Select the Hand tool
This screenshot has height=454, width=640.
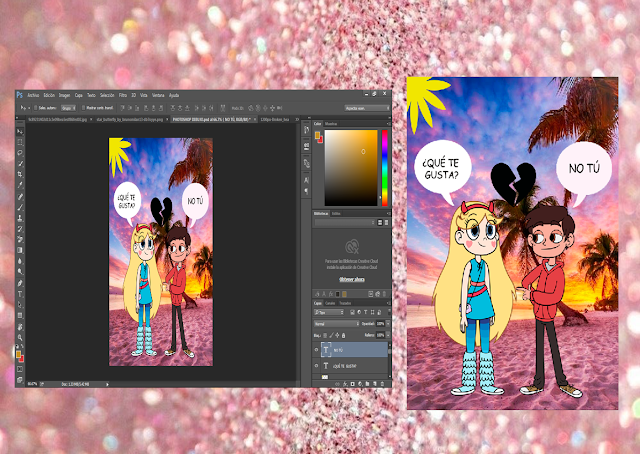(x=20, y=327)
